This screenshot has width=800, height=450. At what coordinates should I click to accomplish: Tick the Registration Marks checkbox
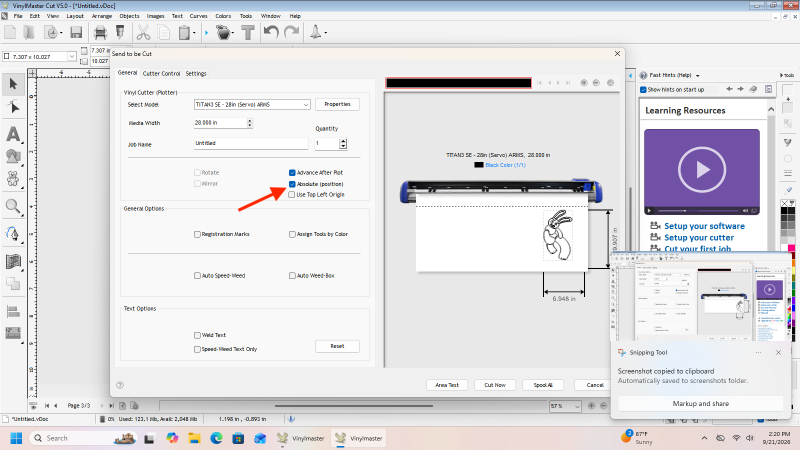[x=197, y=234]
